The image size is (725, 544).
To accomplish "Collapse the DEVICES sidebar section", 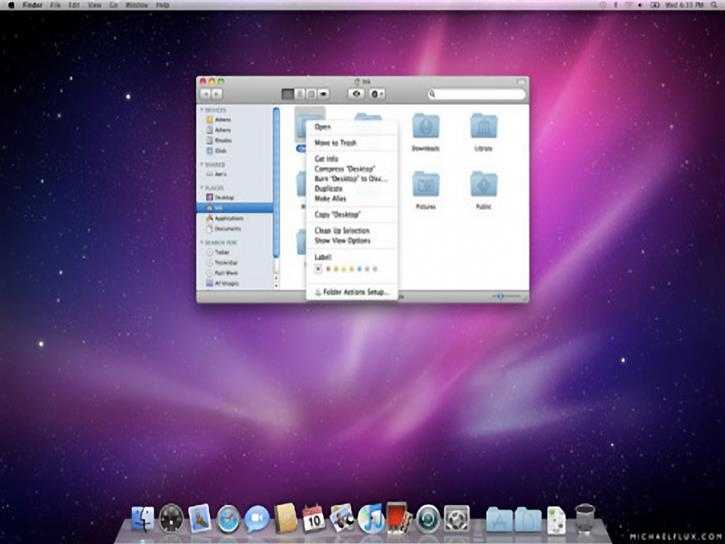I will (202, 110).
